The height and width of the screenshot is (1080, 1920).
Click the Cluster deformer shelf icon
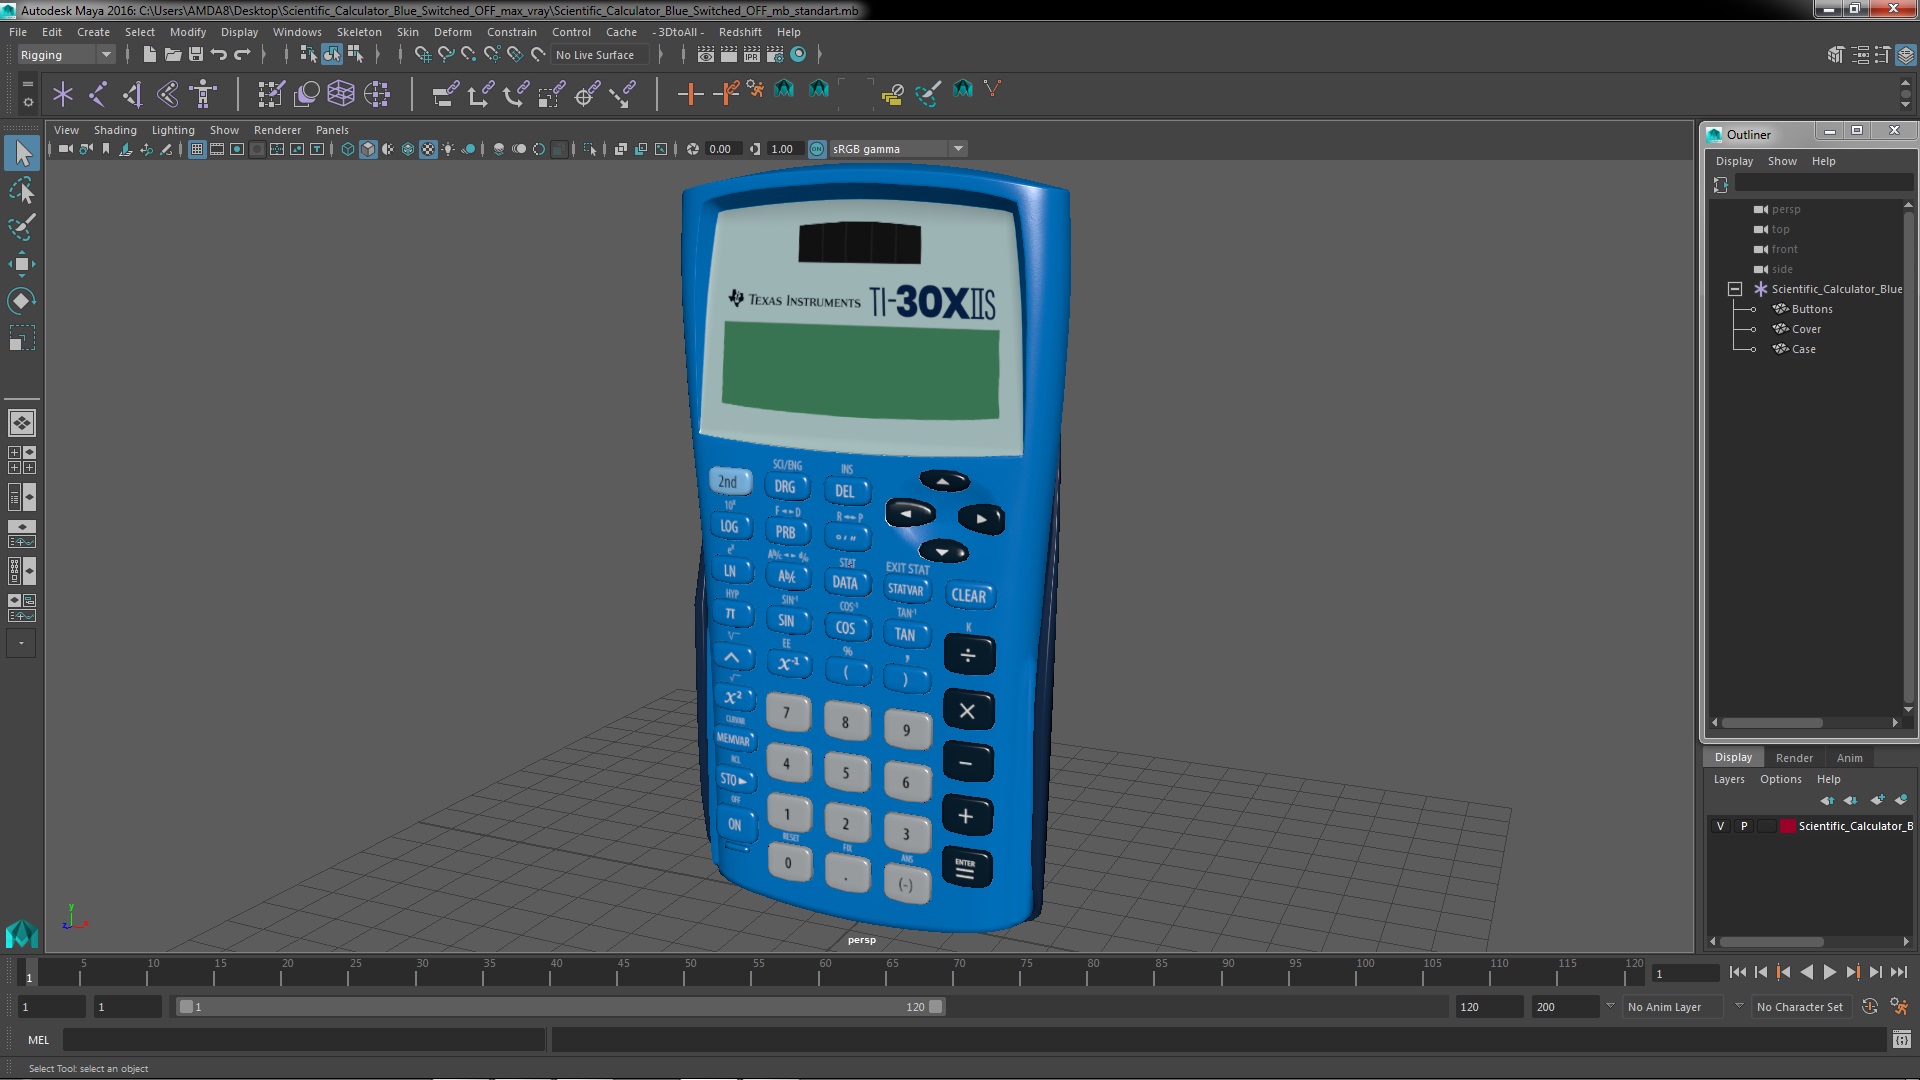[x=376, y=94]
